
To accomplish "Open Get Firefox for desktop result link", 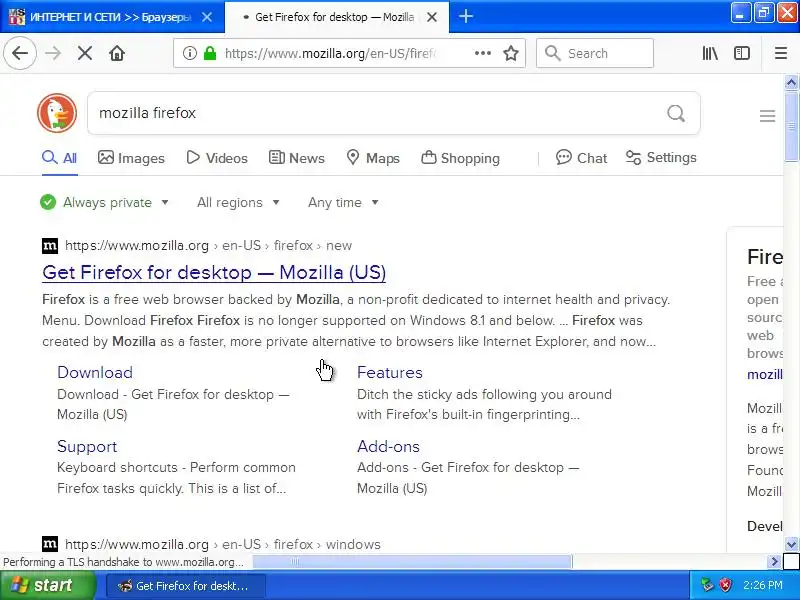I will 214,272.
